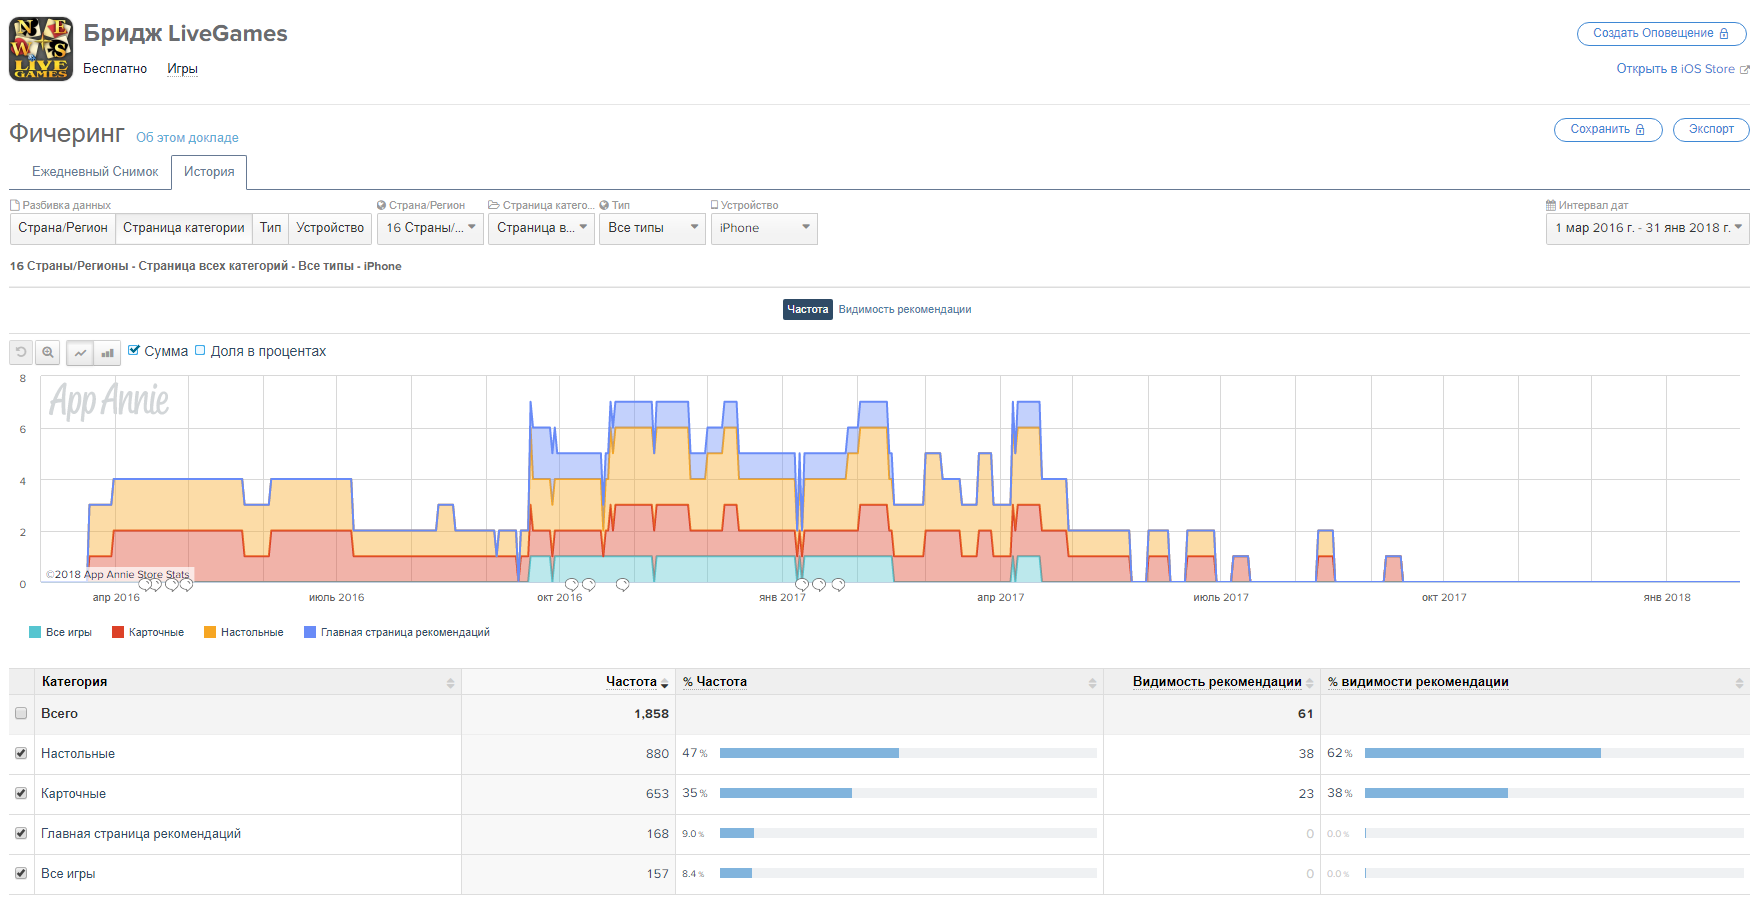Switch to Ежедневный Снимок tab

tap(95, 172)
